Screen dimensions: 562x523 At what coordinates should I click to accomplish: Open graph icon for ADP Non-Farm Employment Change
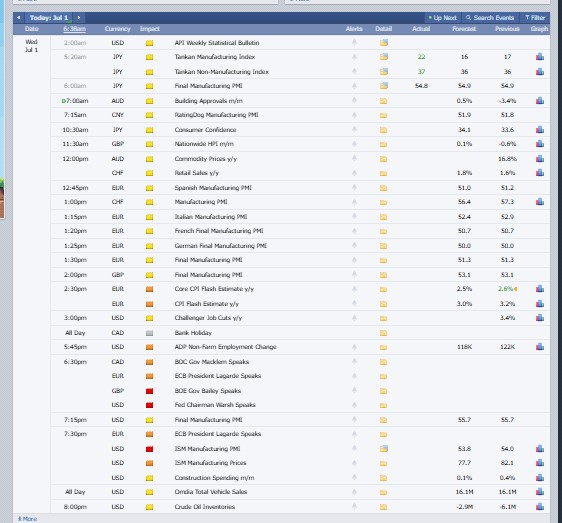[x=540, y=347]
